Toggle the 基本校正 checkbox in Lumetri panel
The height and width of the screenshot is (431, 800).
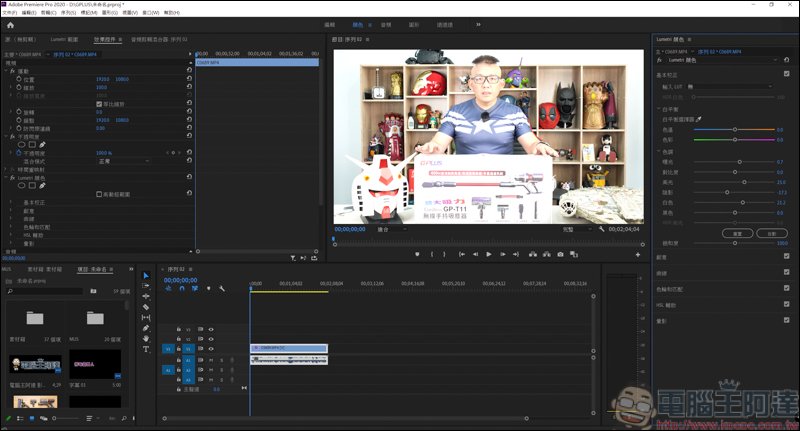click(787, 75)
